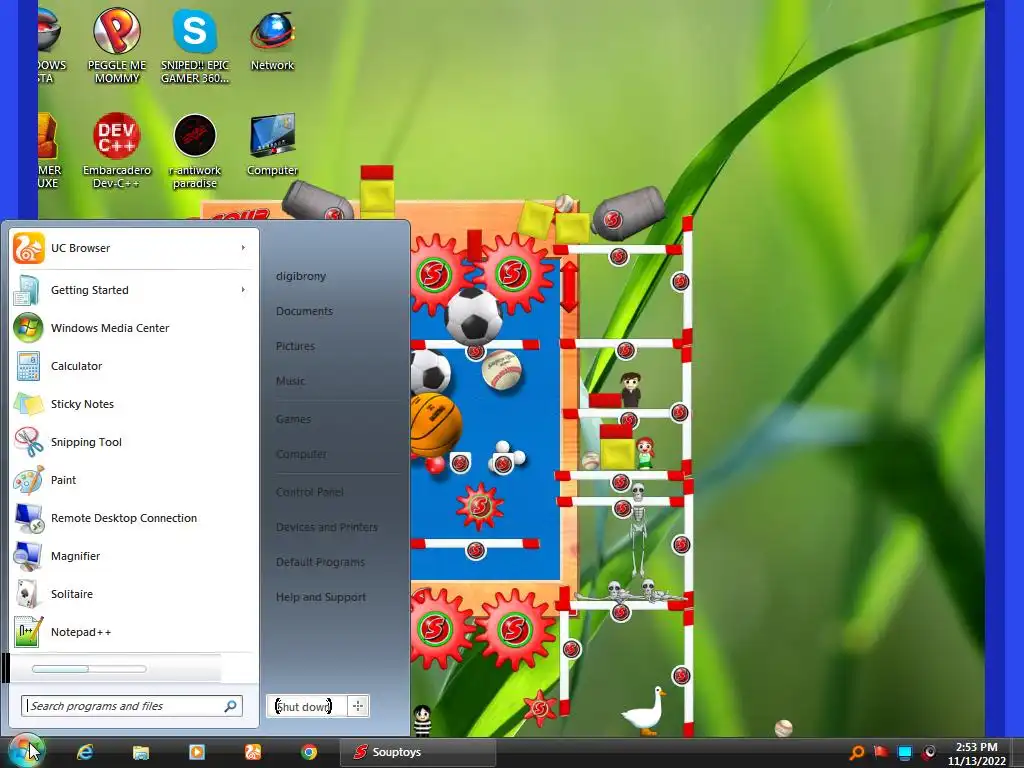Click the All Programs progress bar

coord(89,669)
